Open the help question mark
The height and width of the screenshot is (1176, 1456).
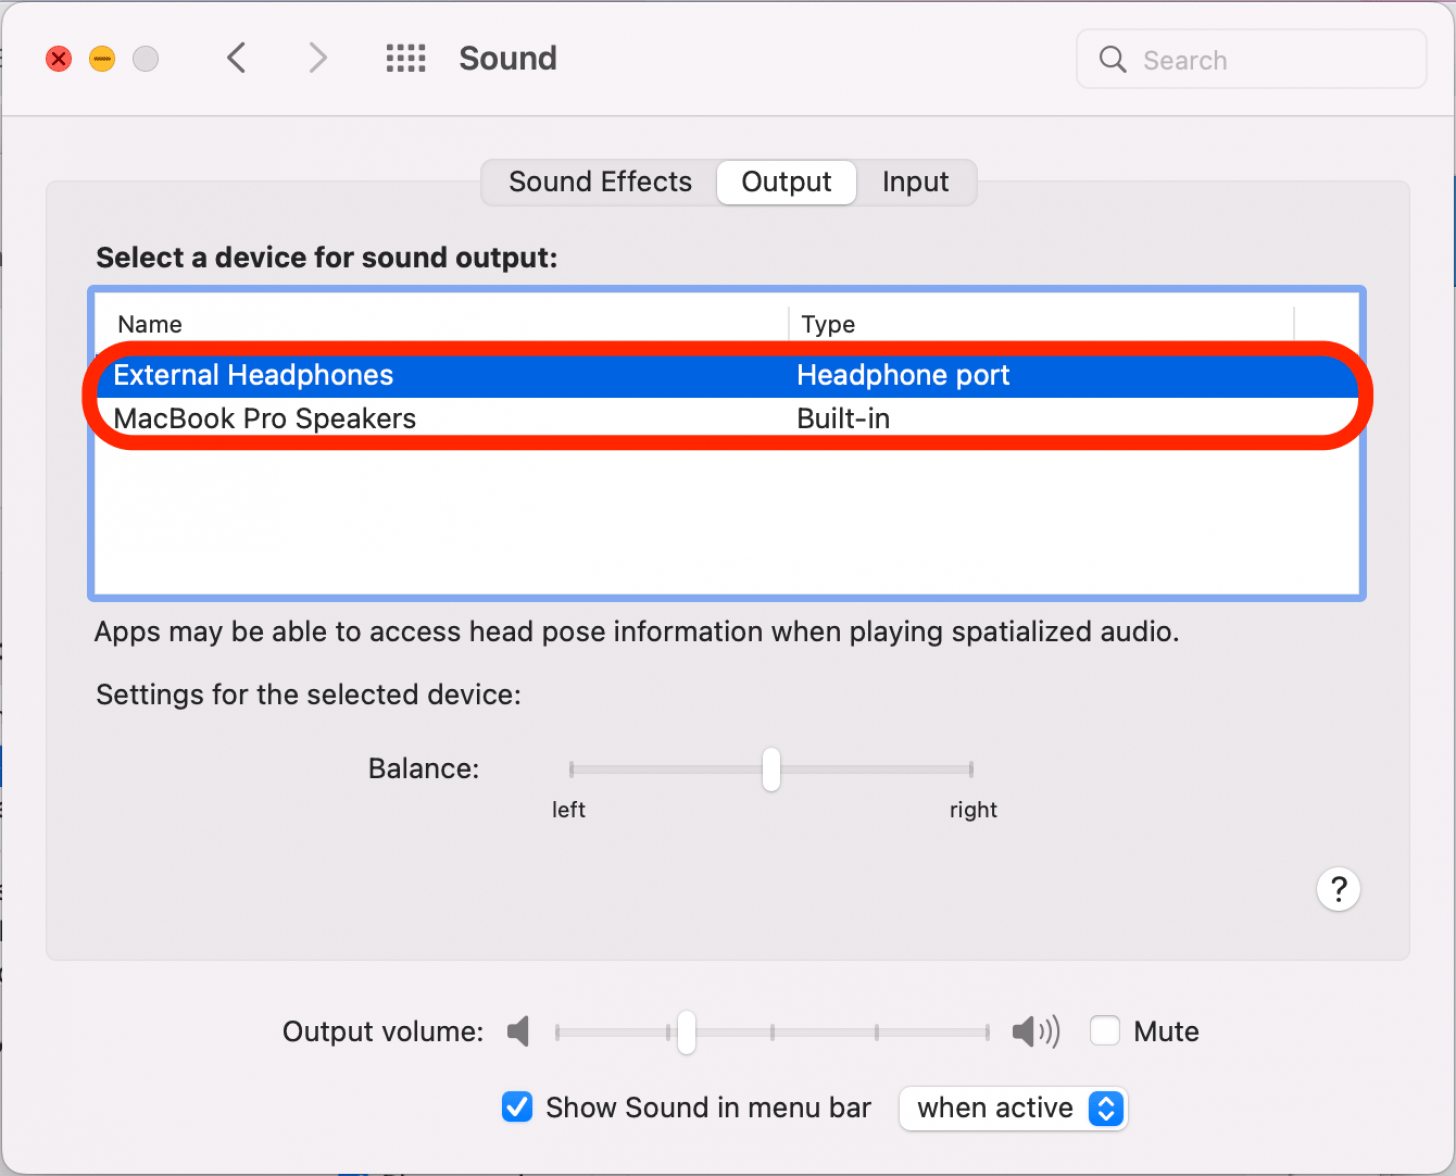click(1338, 889)
